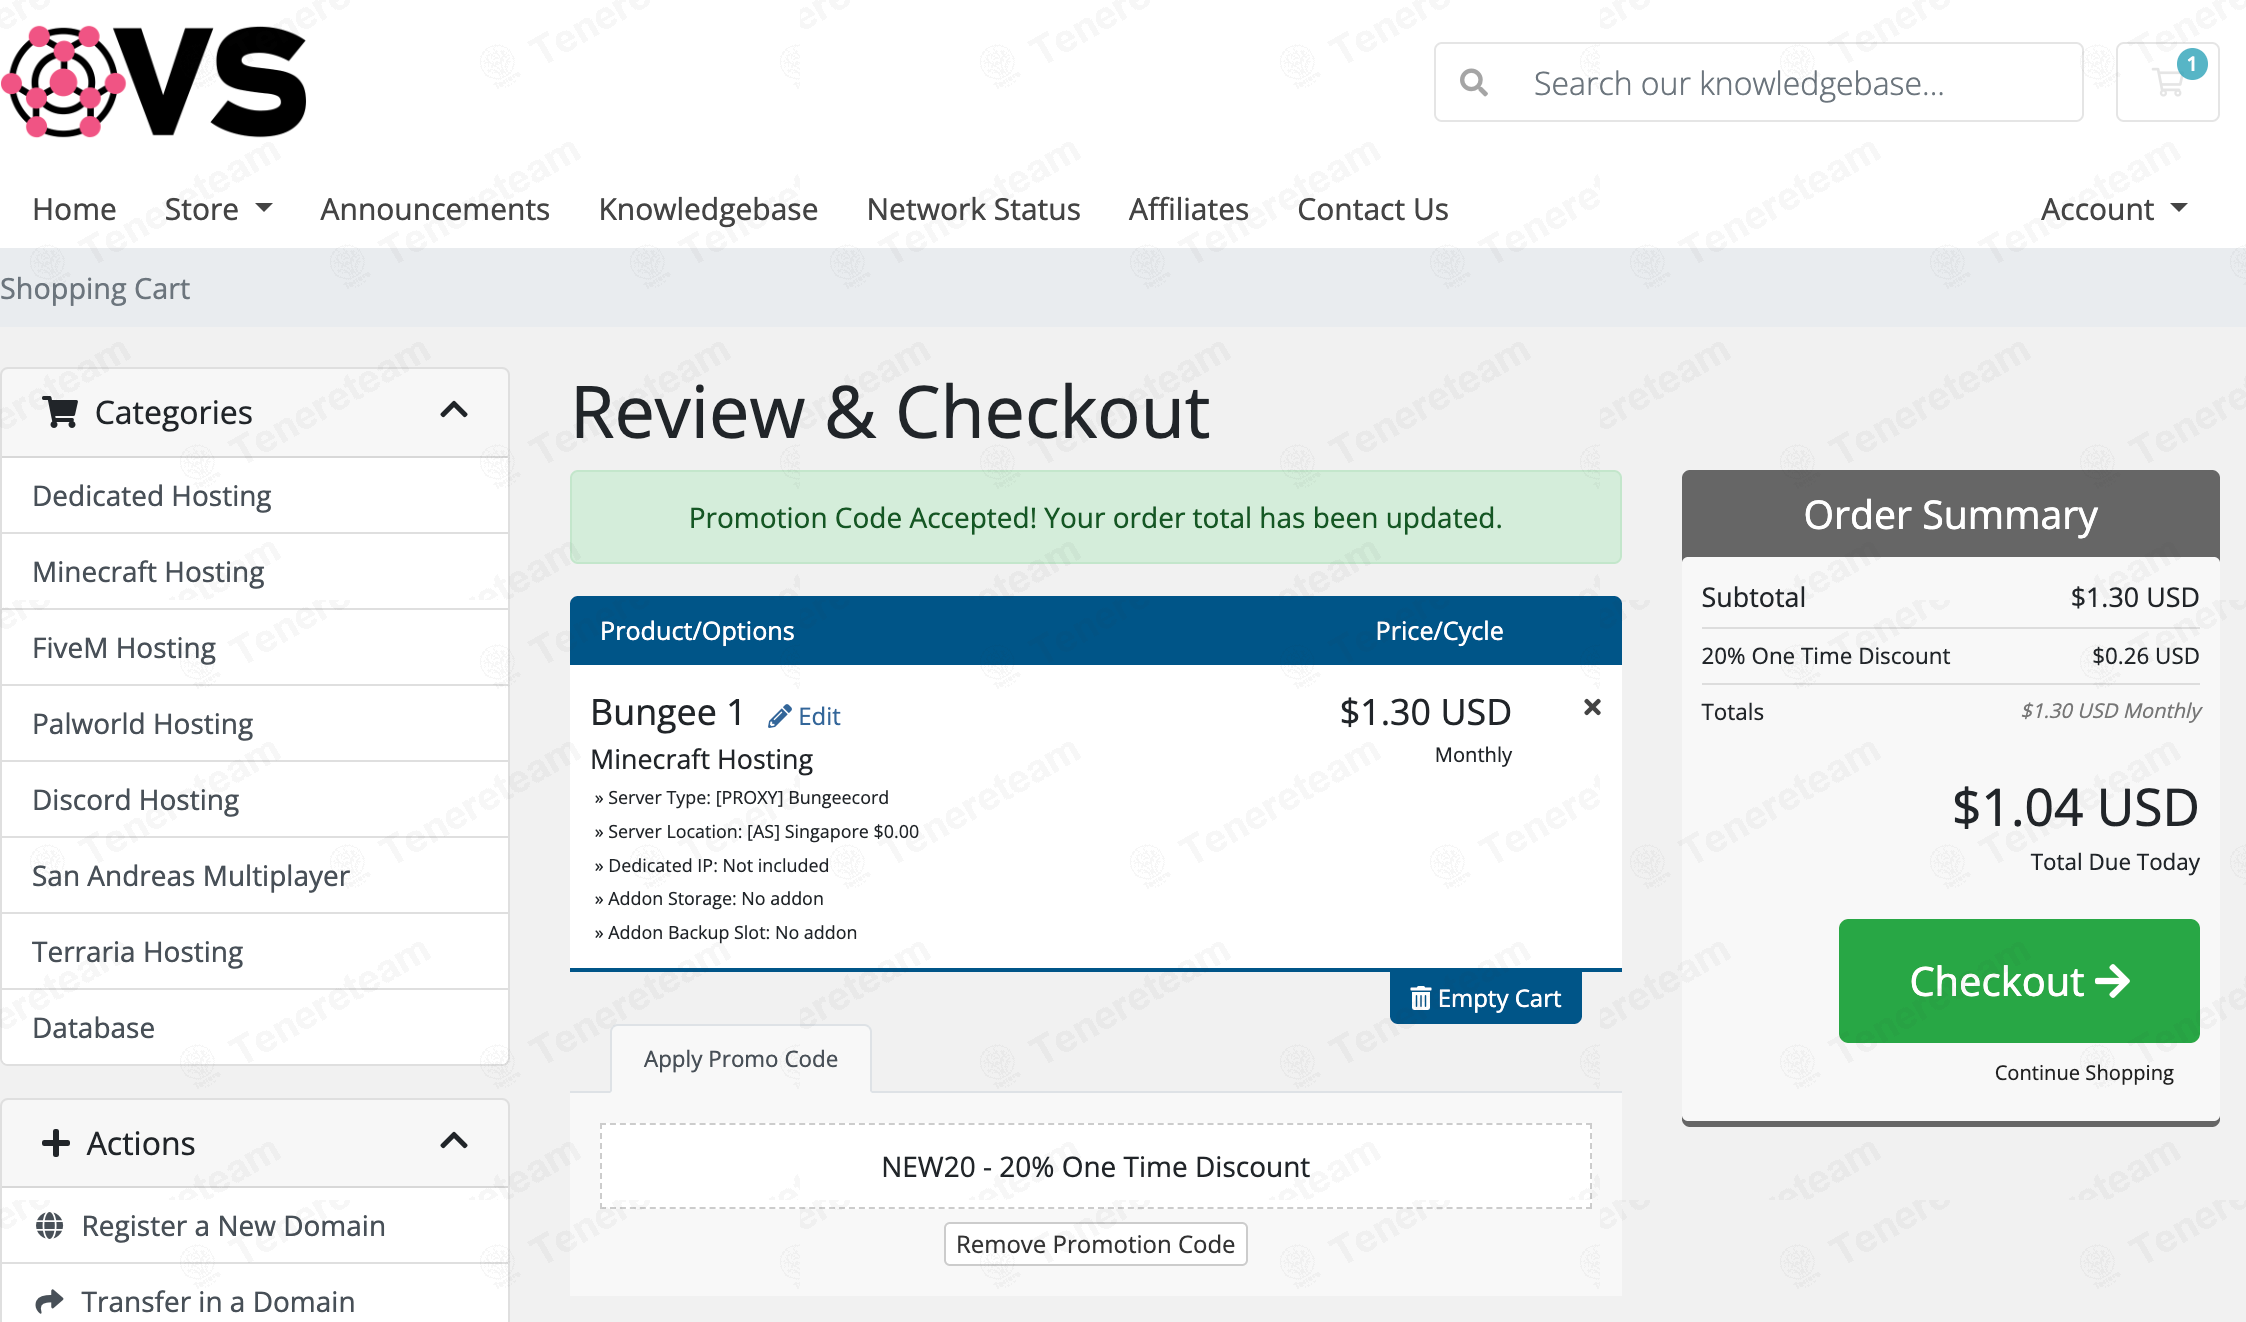Open the Store dropdown menu

(218, 209)
